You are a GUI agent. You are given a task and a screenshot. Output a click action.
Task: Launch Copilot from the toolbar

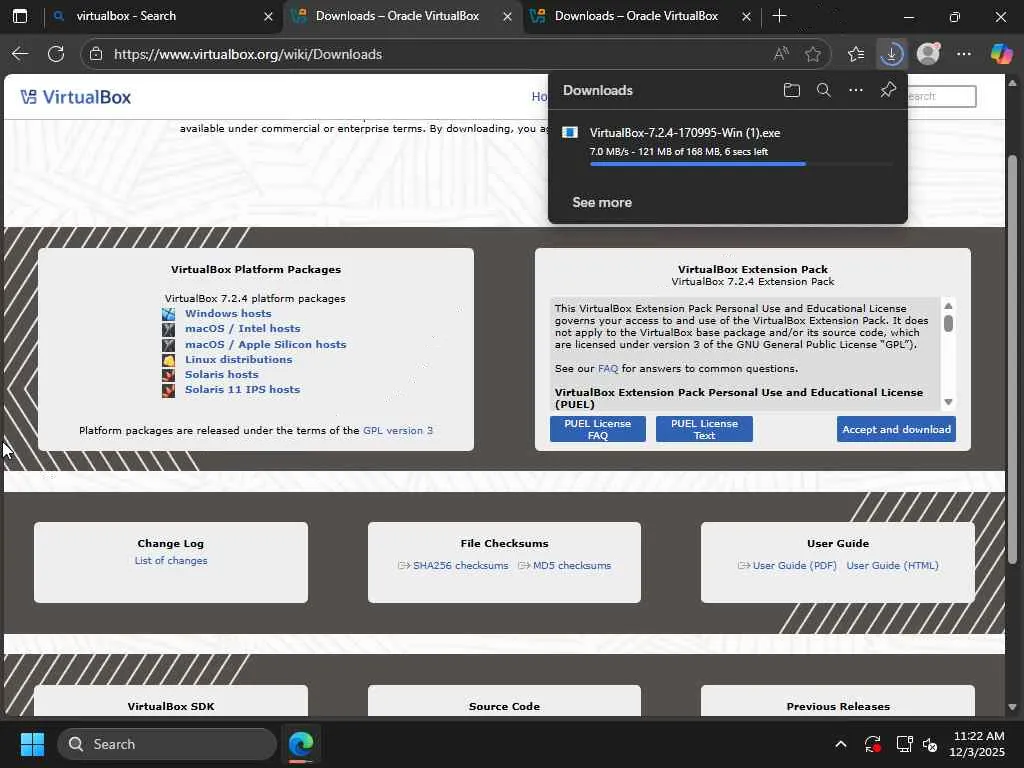point(1001,54)
